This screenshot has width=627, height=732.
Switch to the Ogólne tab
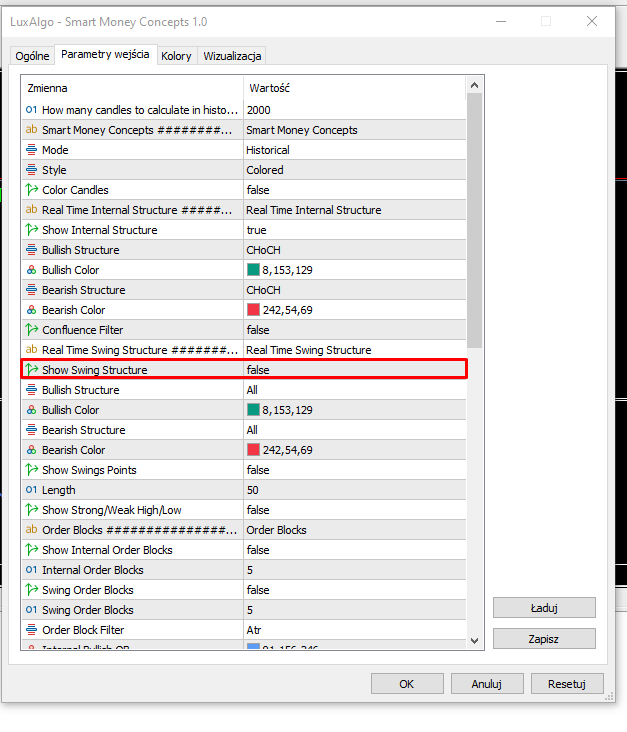pos(32,56)
